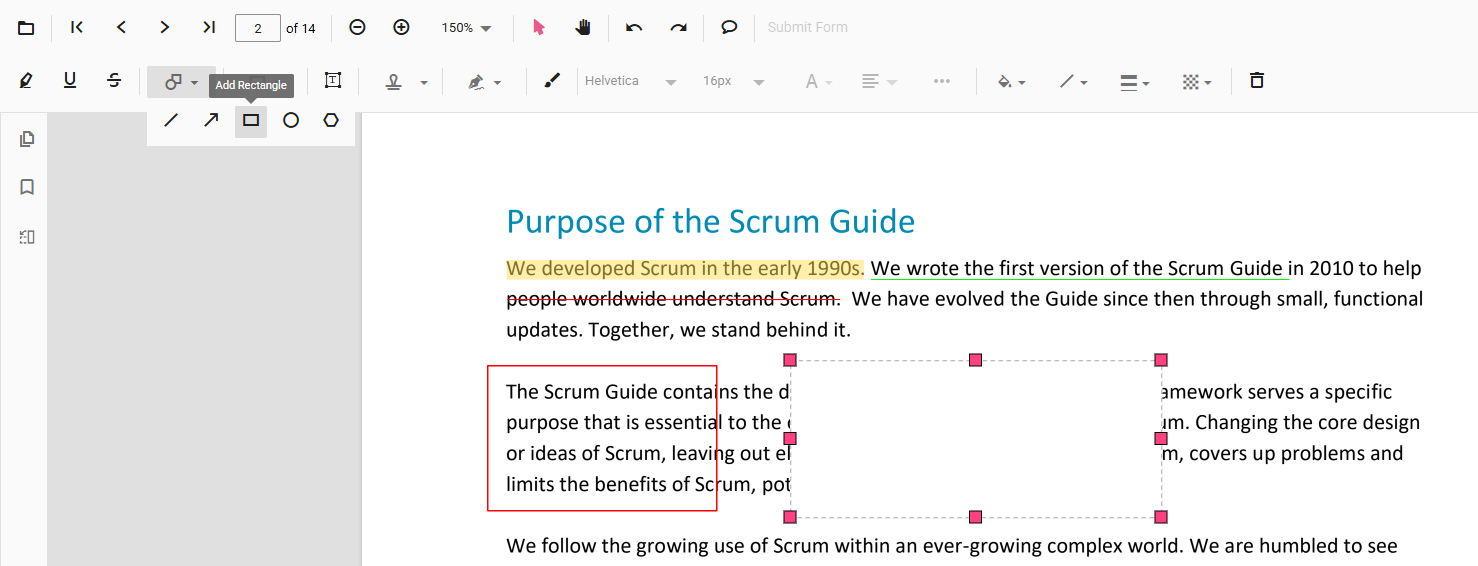
Task: Toggle the underline annotation tool
Action: (70, 81)
